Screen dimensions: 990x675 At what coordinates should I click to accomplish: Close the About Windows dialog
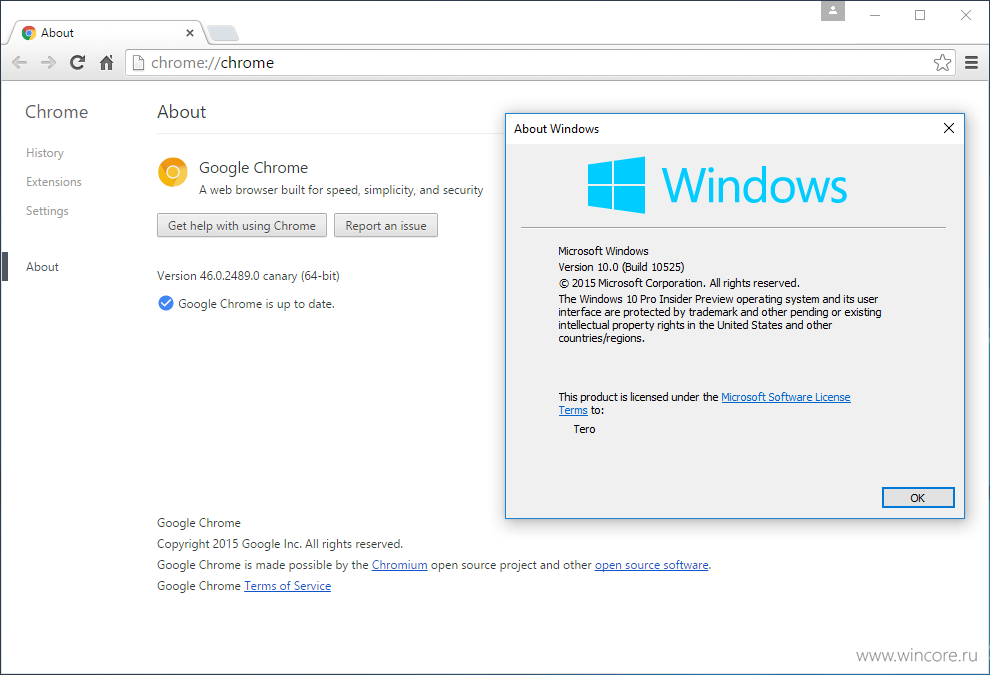948,129
